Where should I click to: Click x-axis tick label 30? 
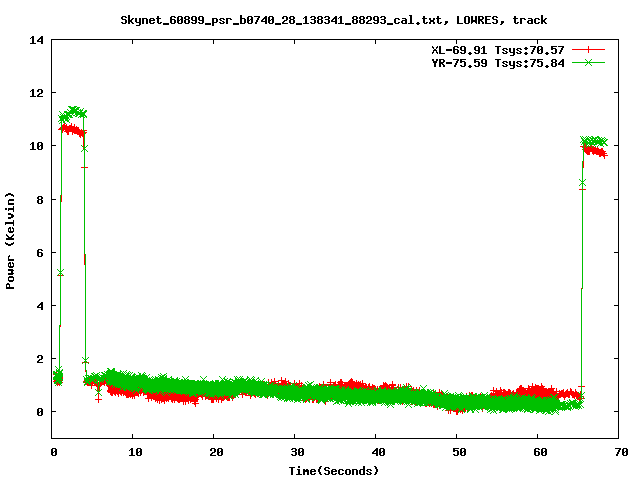pos(297,452)
